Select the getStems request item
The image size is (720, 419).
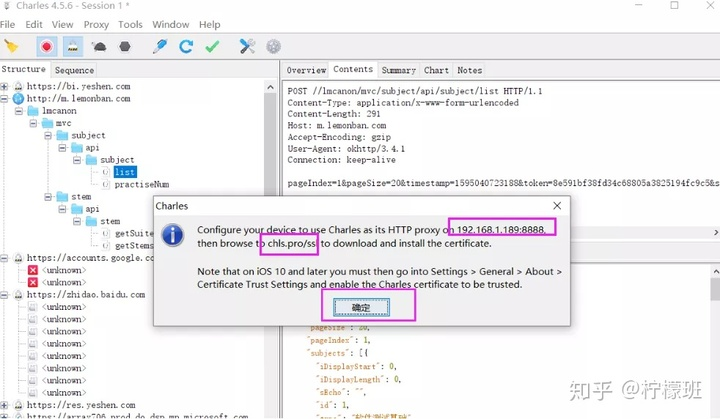[x=134, y=246]
